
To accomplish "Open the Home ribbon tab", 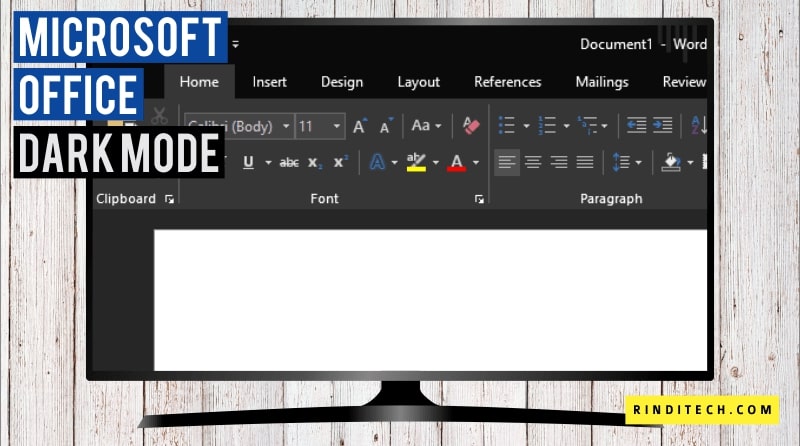I will (199, 82).
